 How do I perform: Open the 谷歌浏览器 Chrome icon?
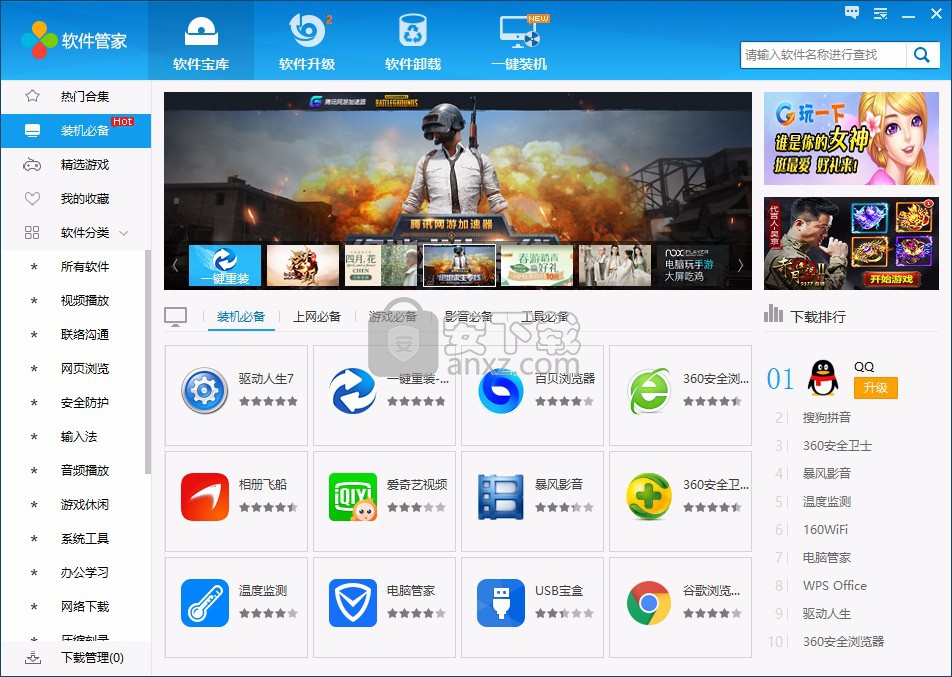coord(649,602)
